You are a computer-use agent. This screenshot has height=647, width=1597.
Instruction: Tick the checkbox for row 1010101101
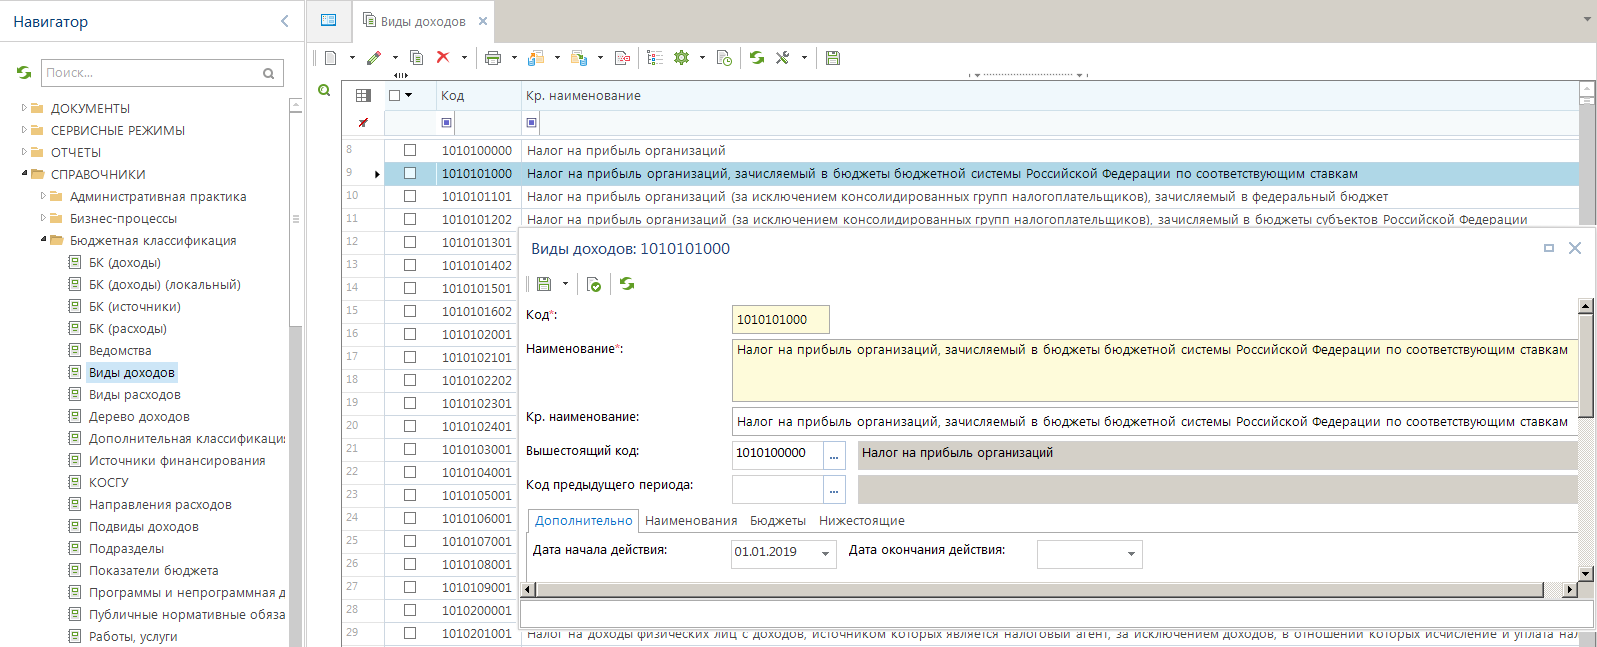click(410, 196)
